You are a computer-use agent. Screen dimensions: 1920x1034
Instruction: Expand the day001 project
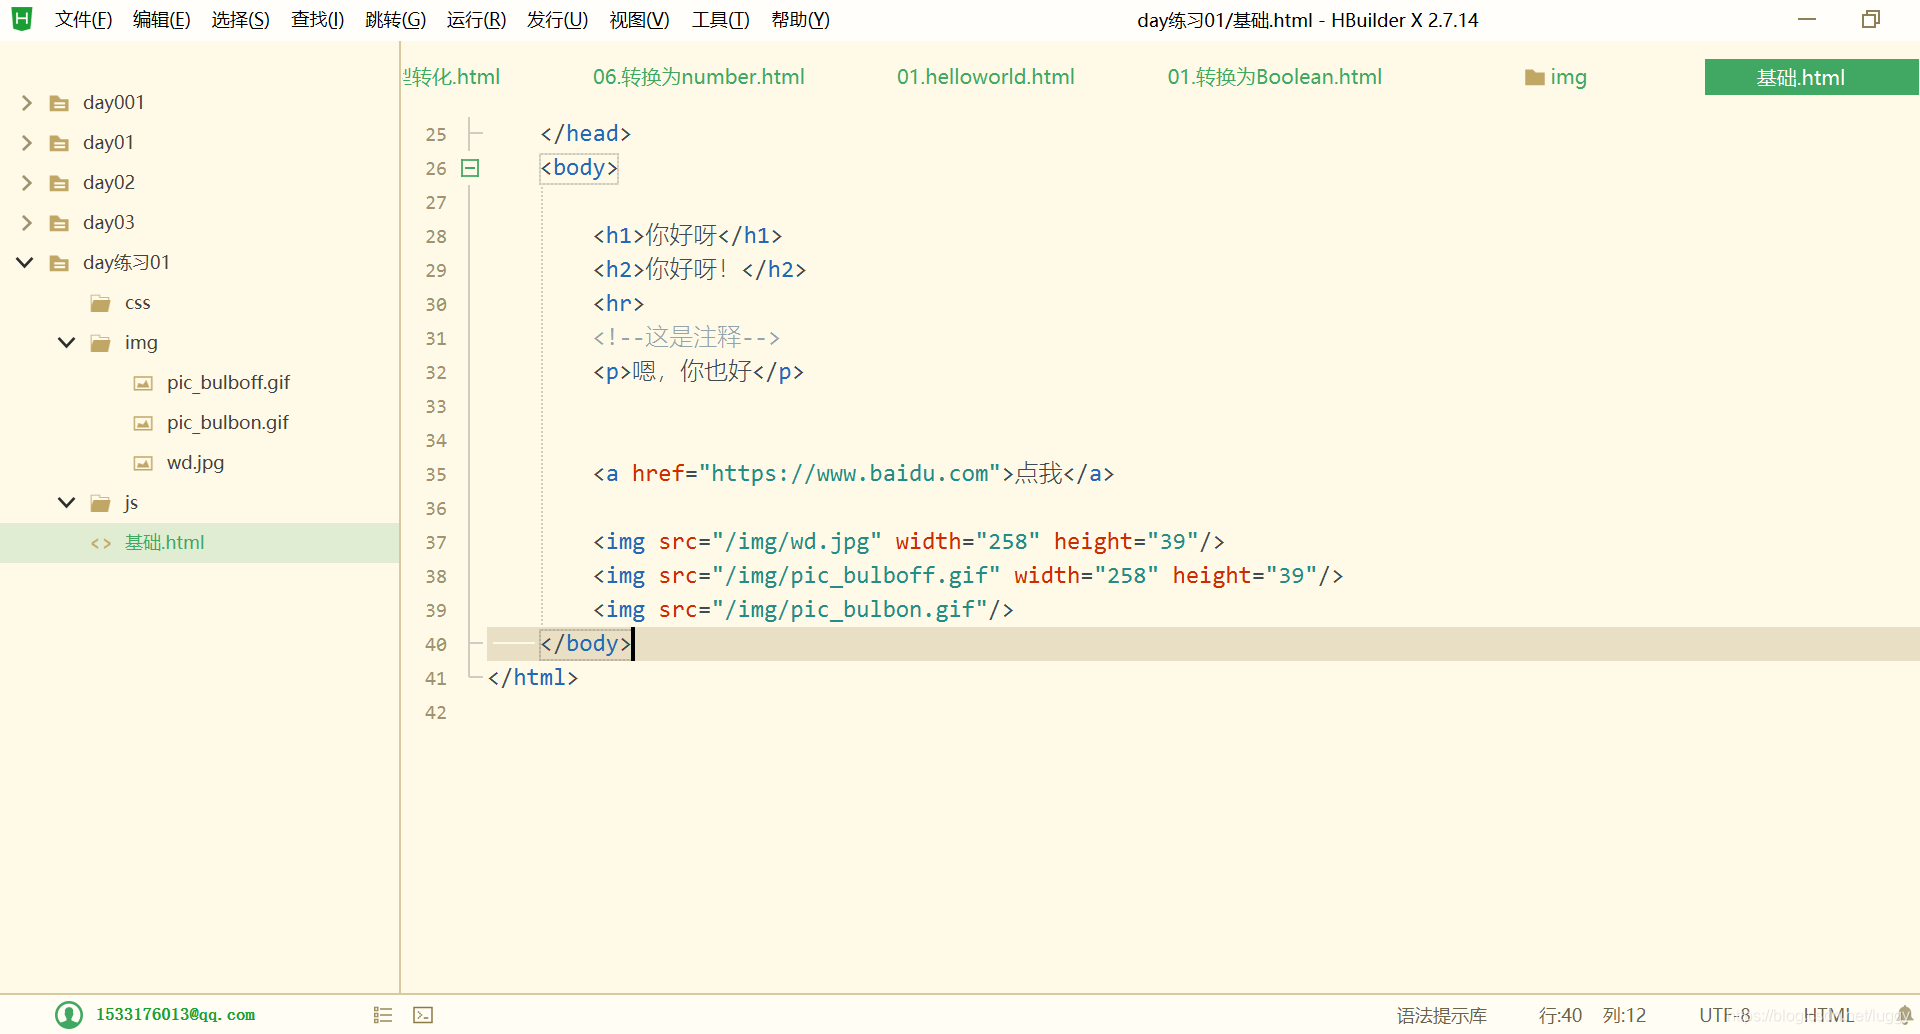click(x=26, y=103)
